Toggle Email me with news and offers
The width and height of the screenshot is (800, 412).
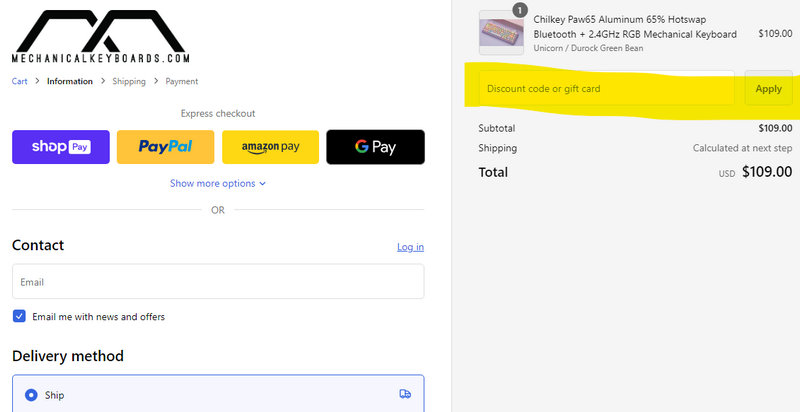pos(20,317)
